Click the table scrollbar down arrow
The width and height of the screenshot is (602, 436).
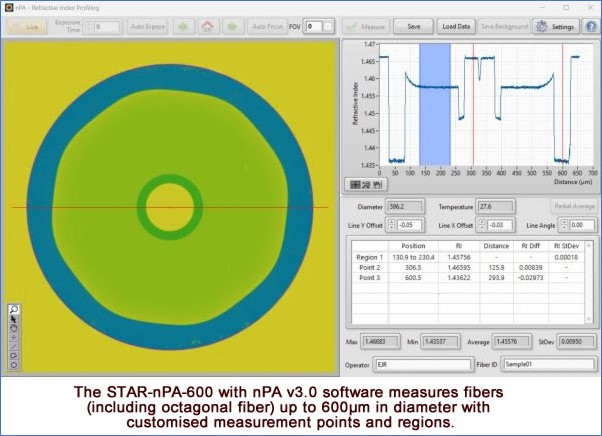tap(589, 319)
